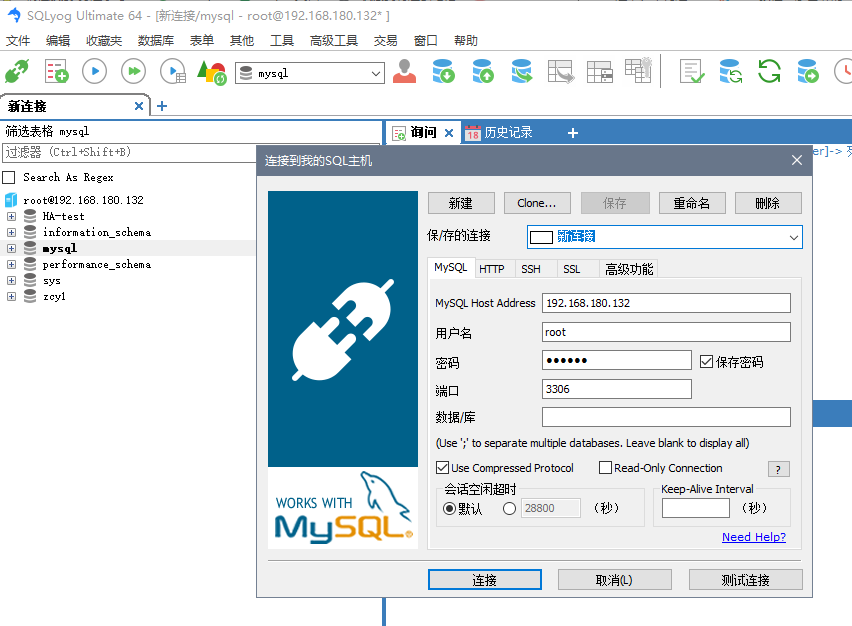Screen dimensions: 852x626
Task: Uncheck Use Compressed Protocol
Action: pyautogui.click(x=439, y=467)
